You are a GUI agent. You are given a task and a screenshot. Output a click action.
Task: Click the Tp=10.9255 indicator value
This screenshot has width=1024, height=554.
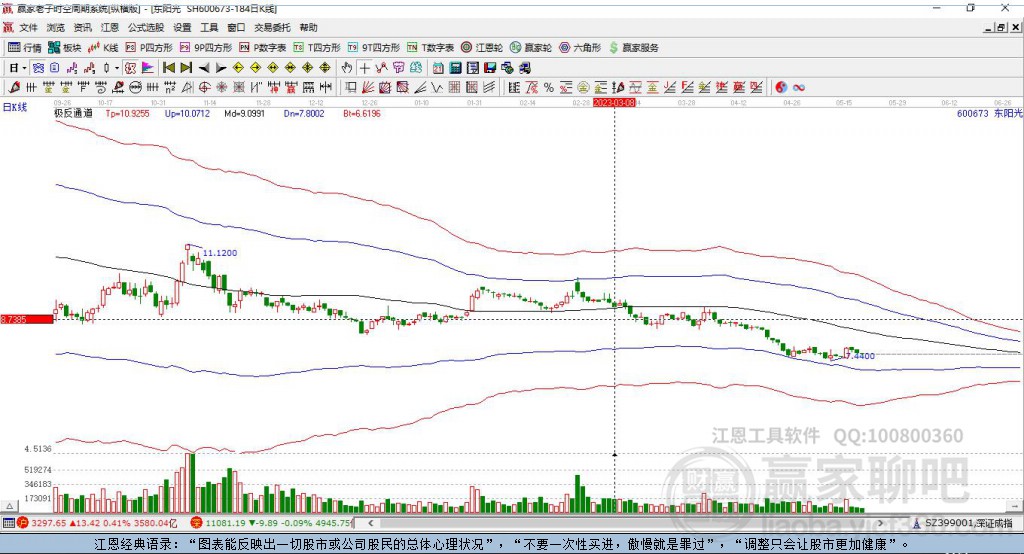click(x=127, y=113)
